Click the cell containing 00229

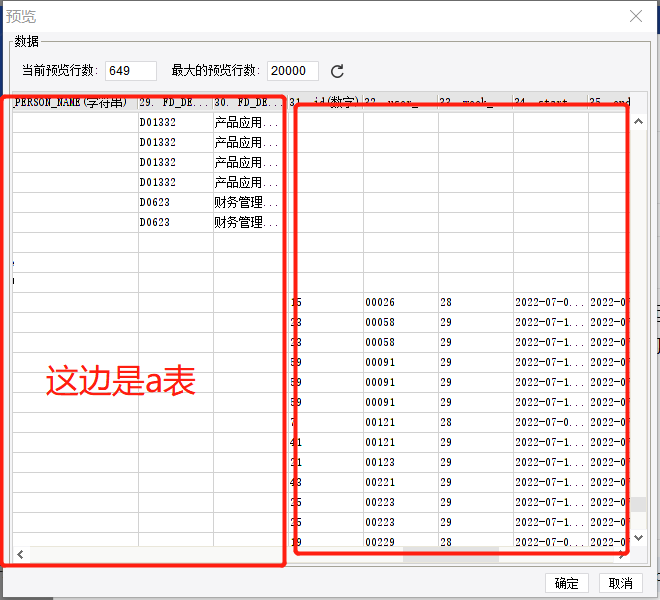[401, 541]
